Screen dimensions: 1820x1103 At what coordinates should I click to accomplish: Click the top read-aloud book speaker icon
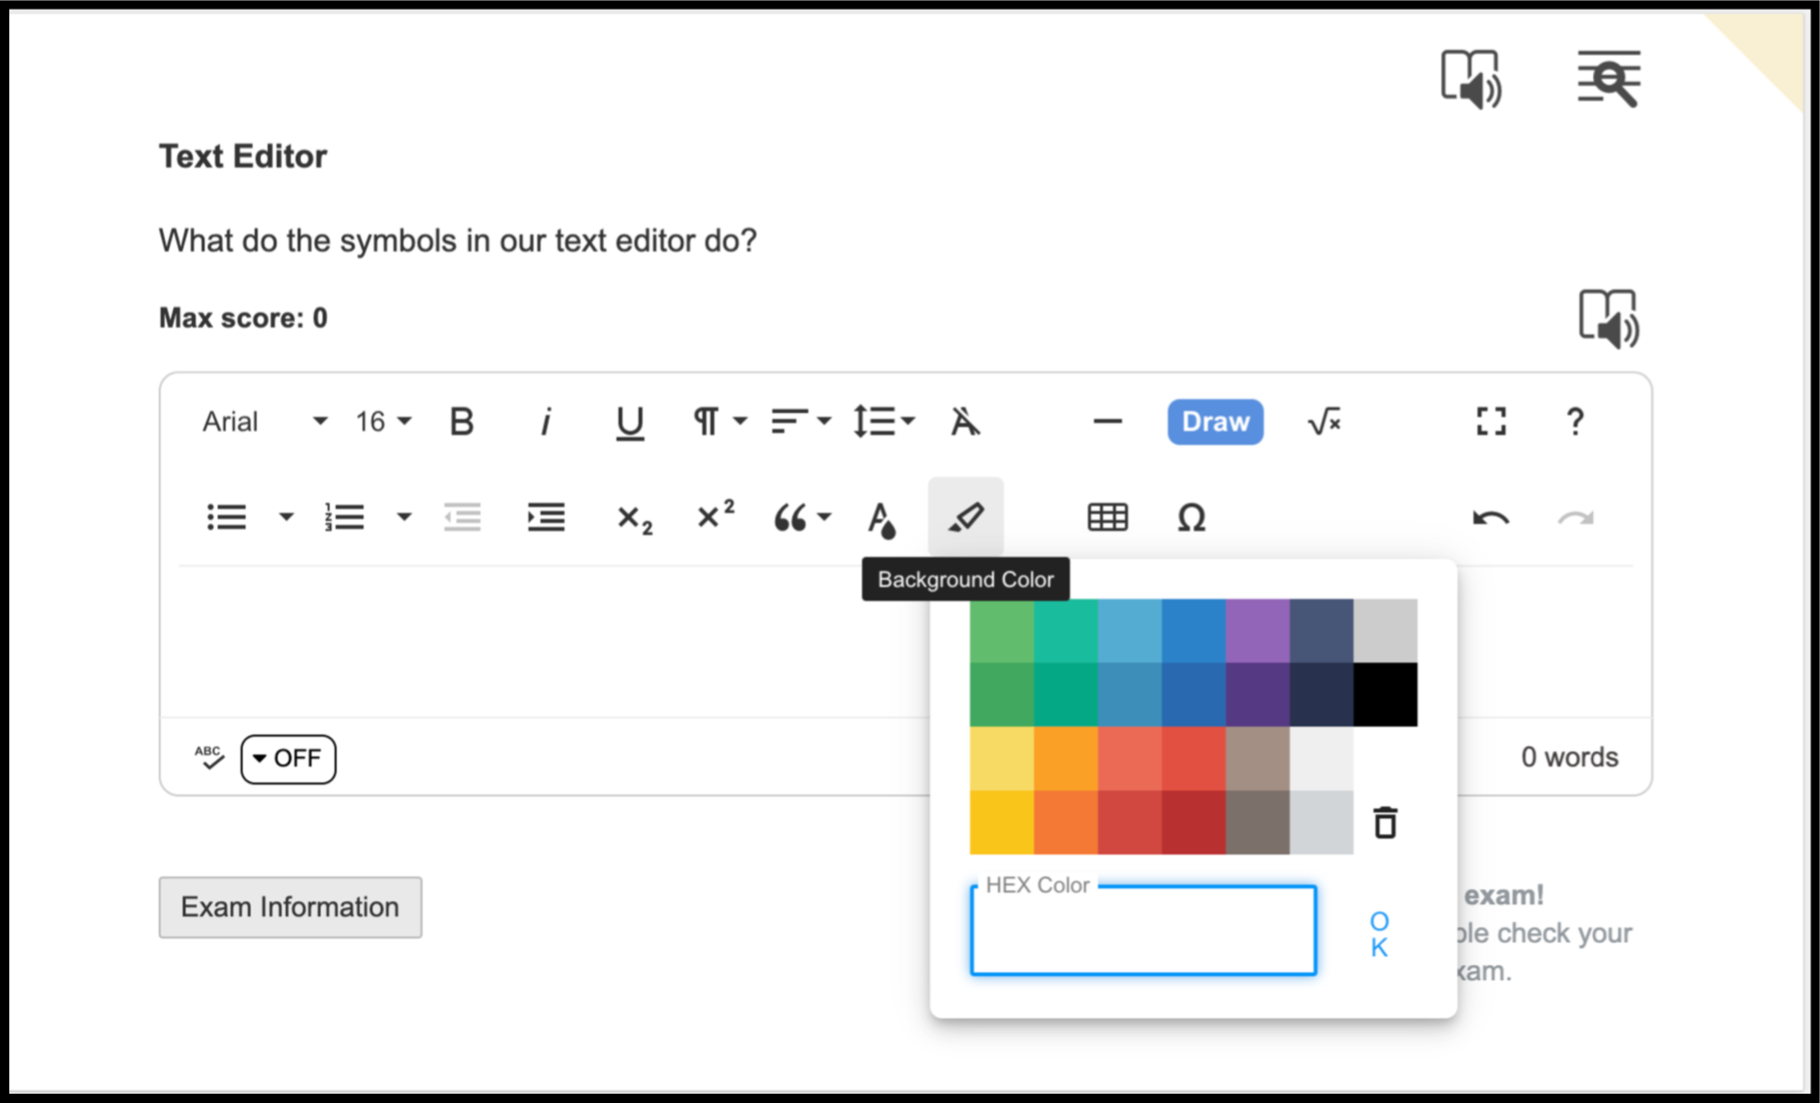click(x=1470, y=79)
